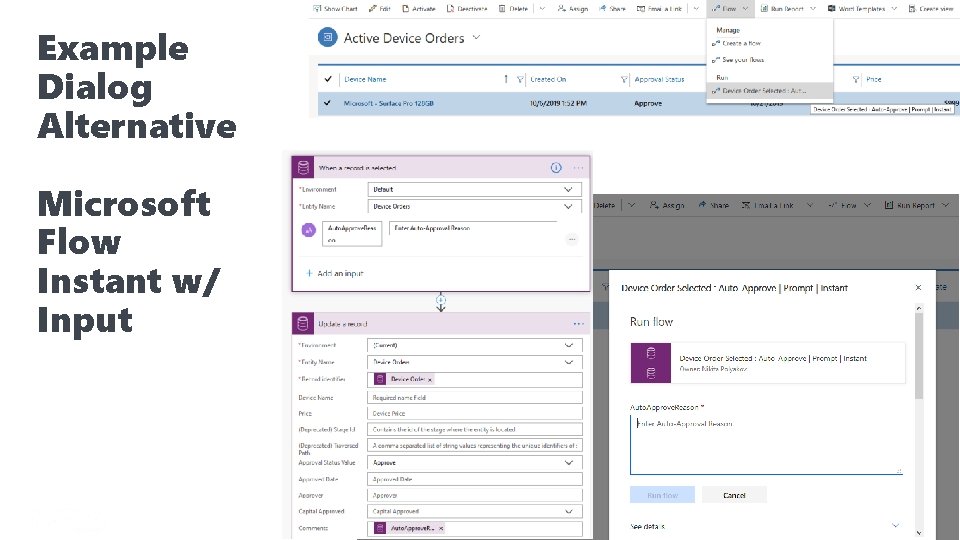
Task: Expand See details chevron in dialog
Action: point(896,525)
